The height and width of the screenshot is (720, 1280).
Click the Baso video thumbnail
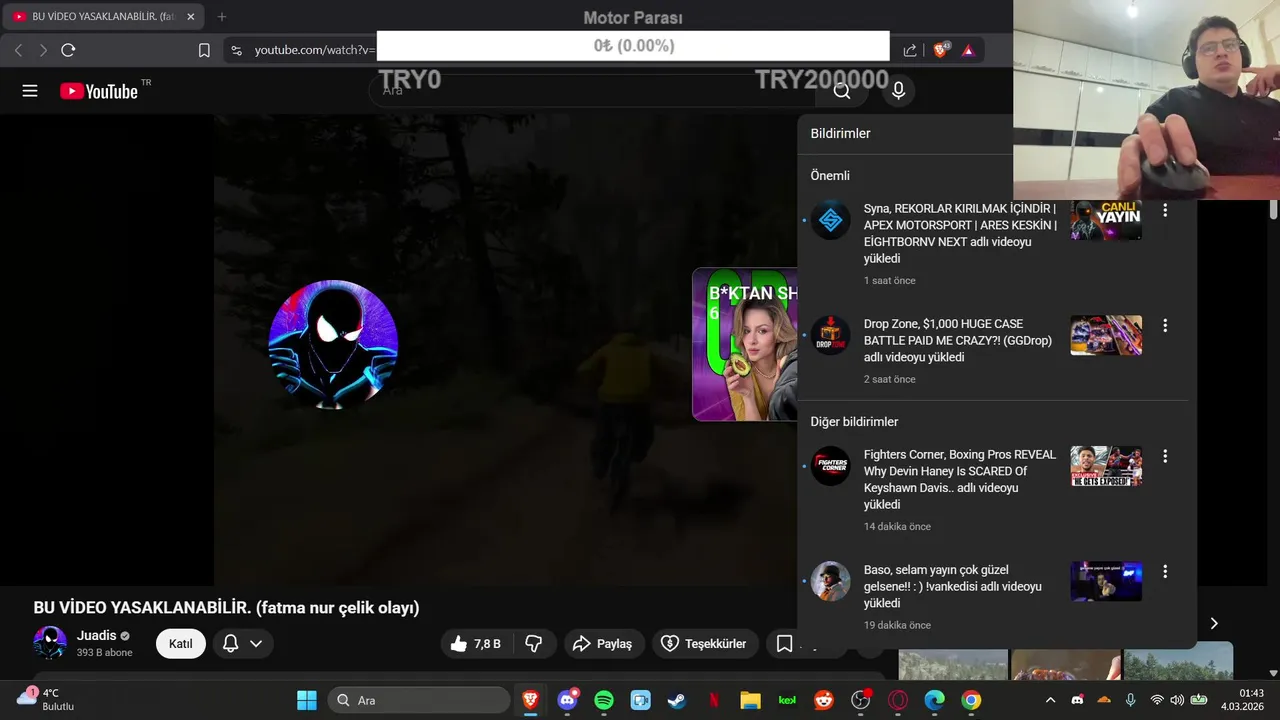1106,581
